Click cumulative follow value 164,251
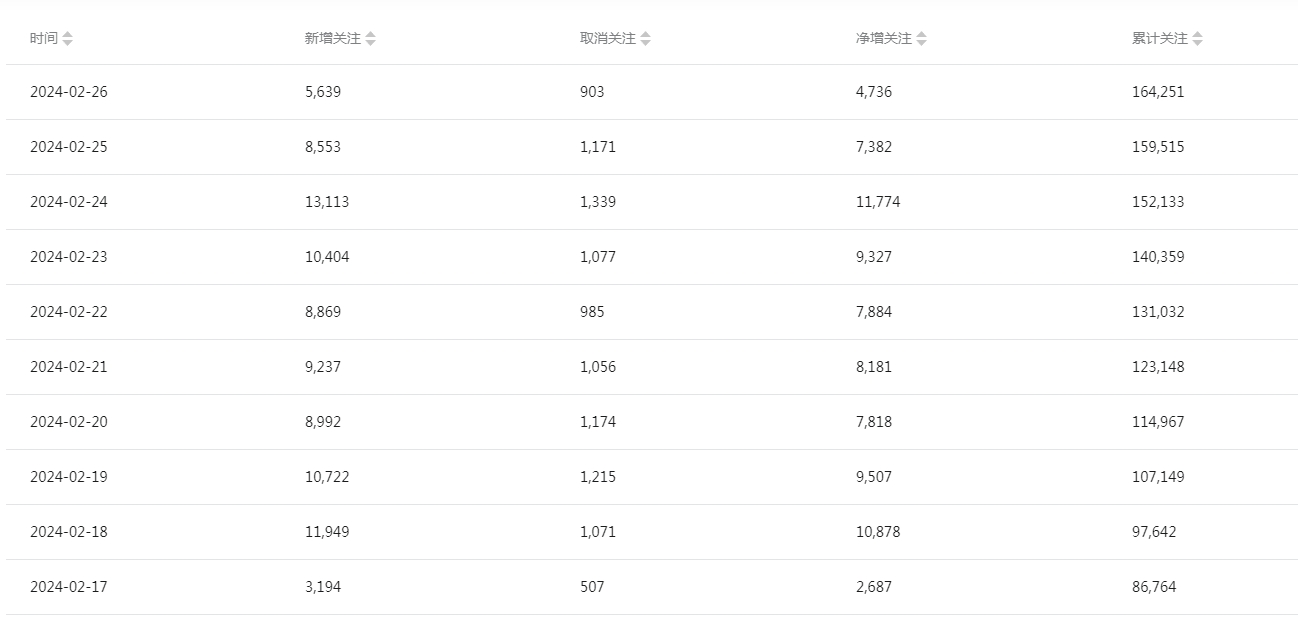This screenshot has height=623, width=1298. pyautogui.click(x=1158, y=92)
